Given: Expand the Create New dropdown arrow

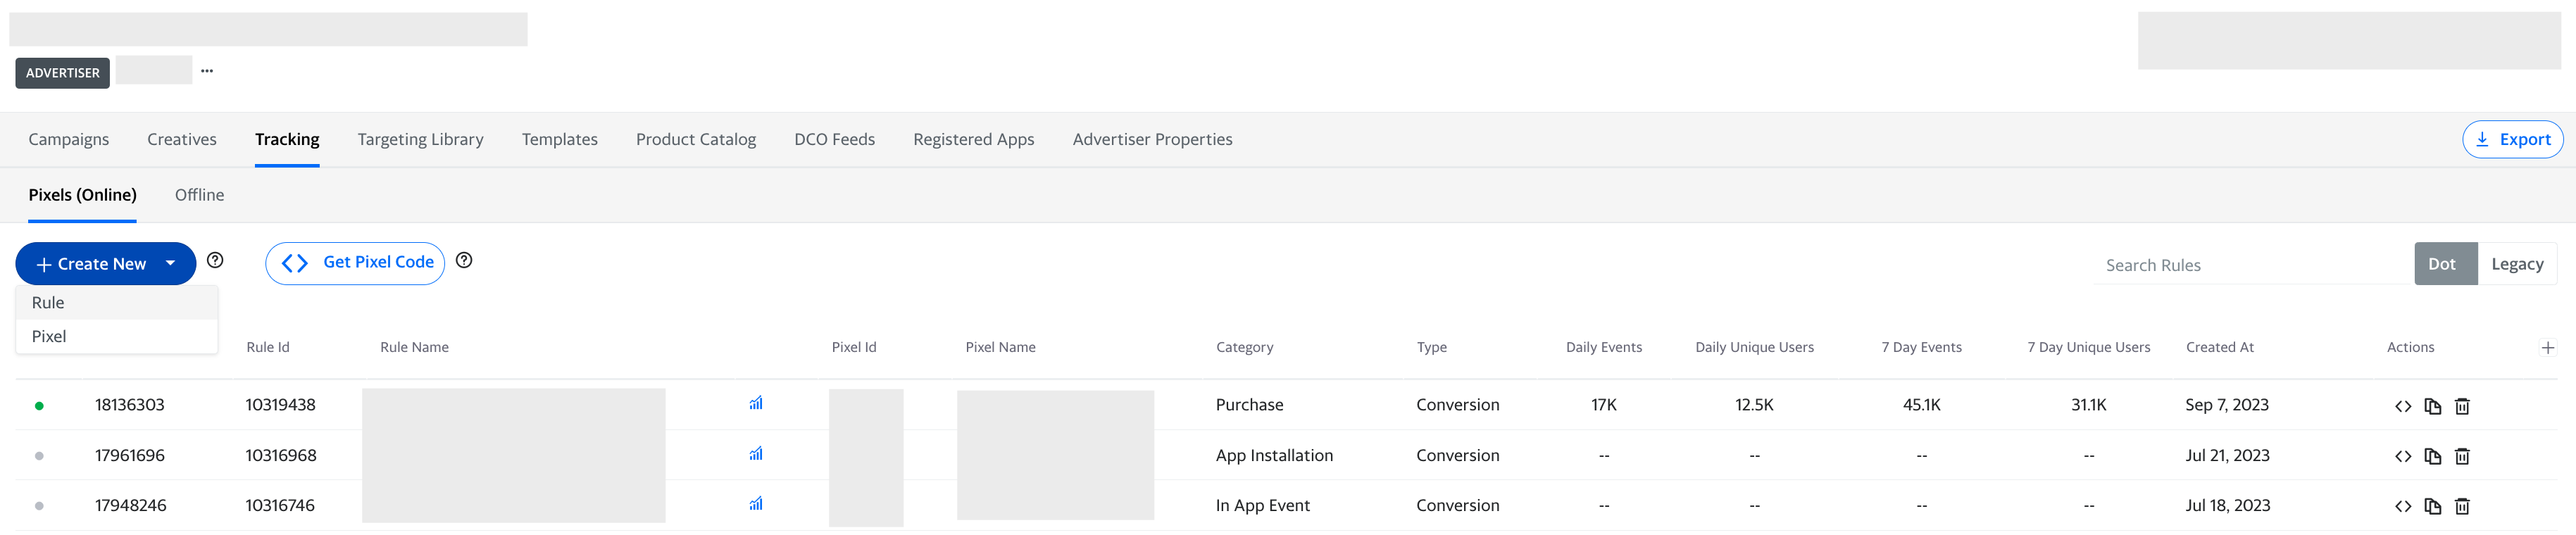Looking at the screenshot, I should 171,263.
